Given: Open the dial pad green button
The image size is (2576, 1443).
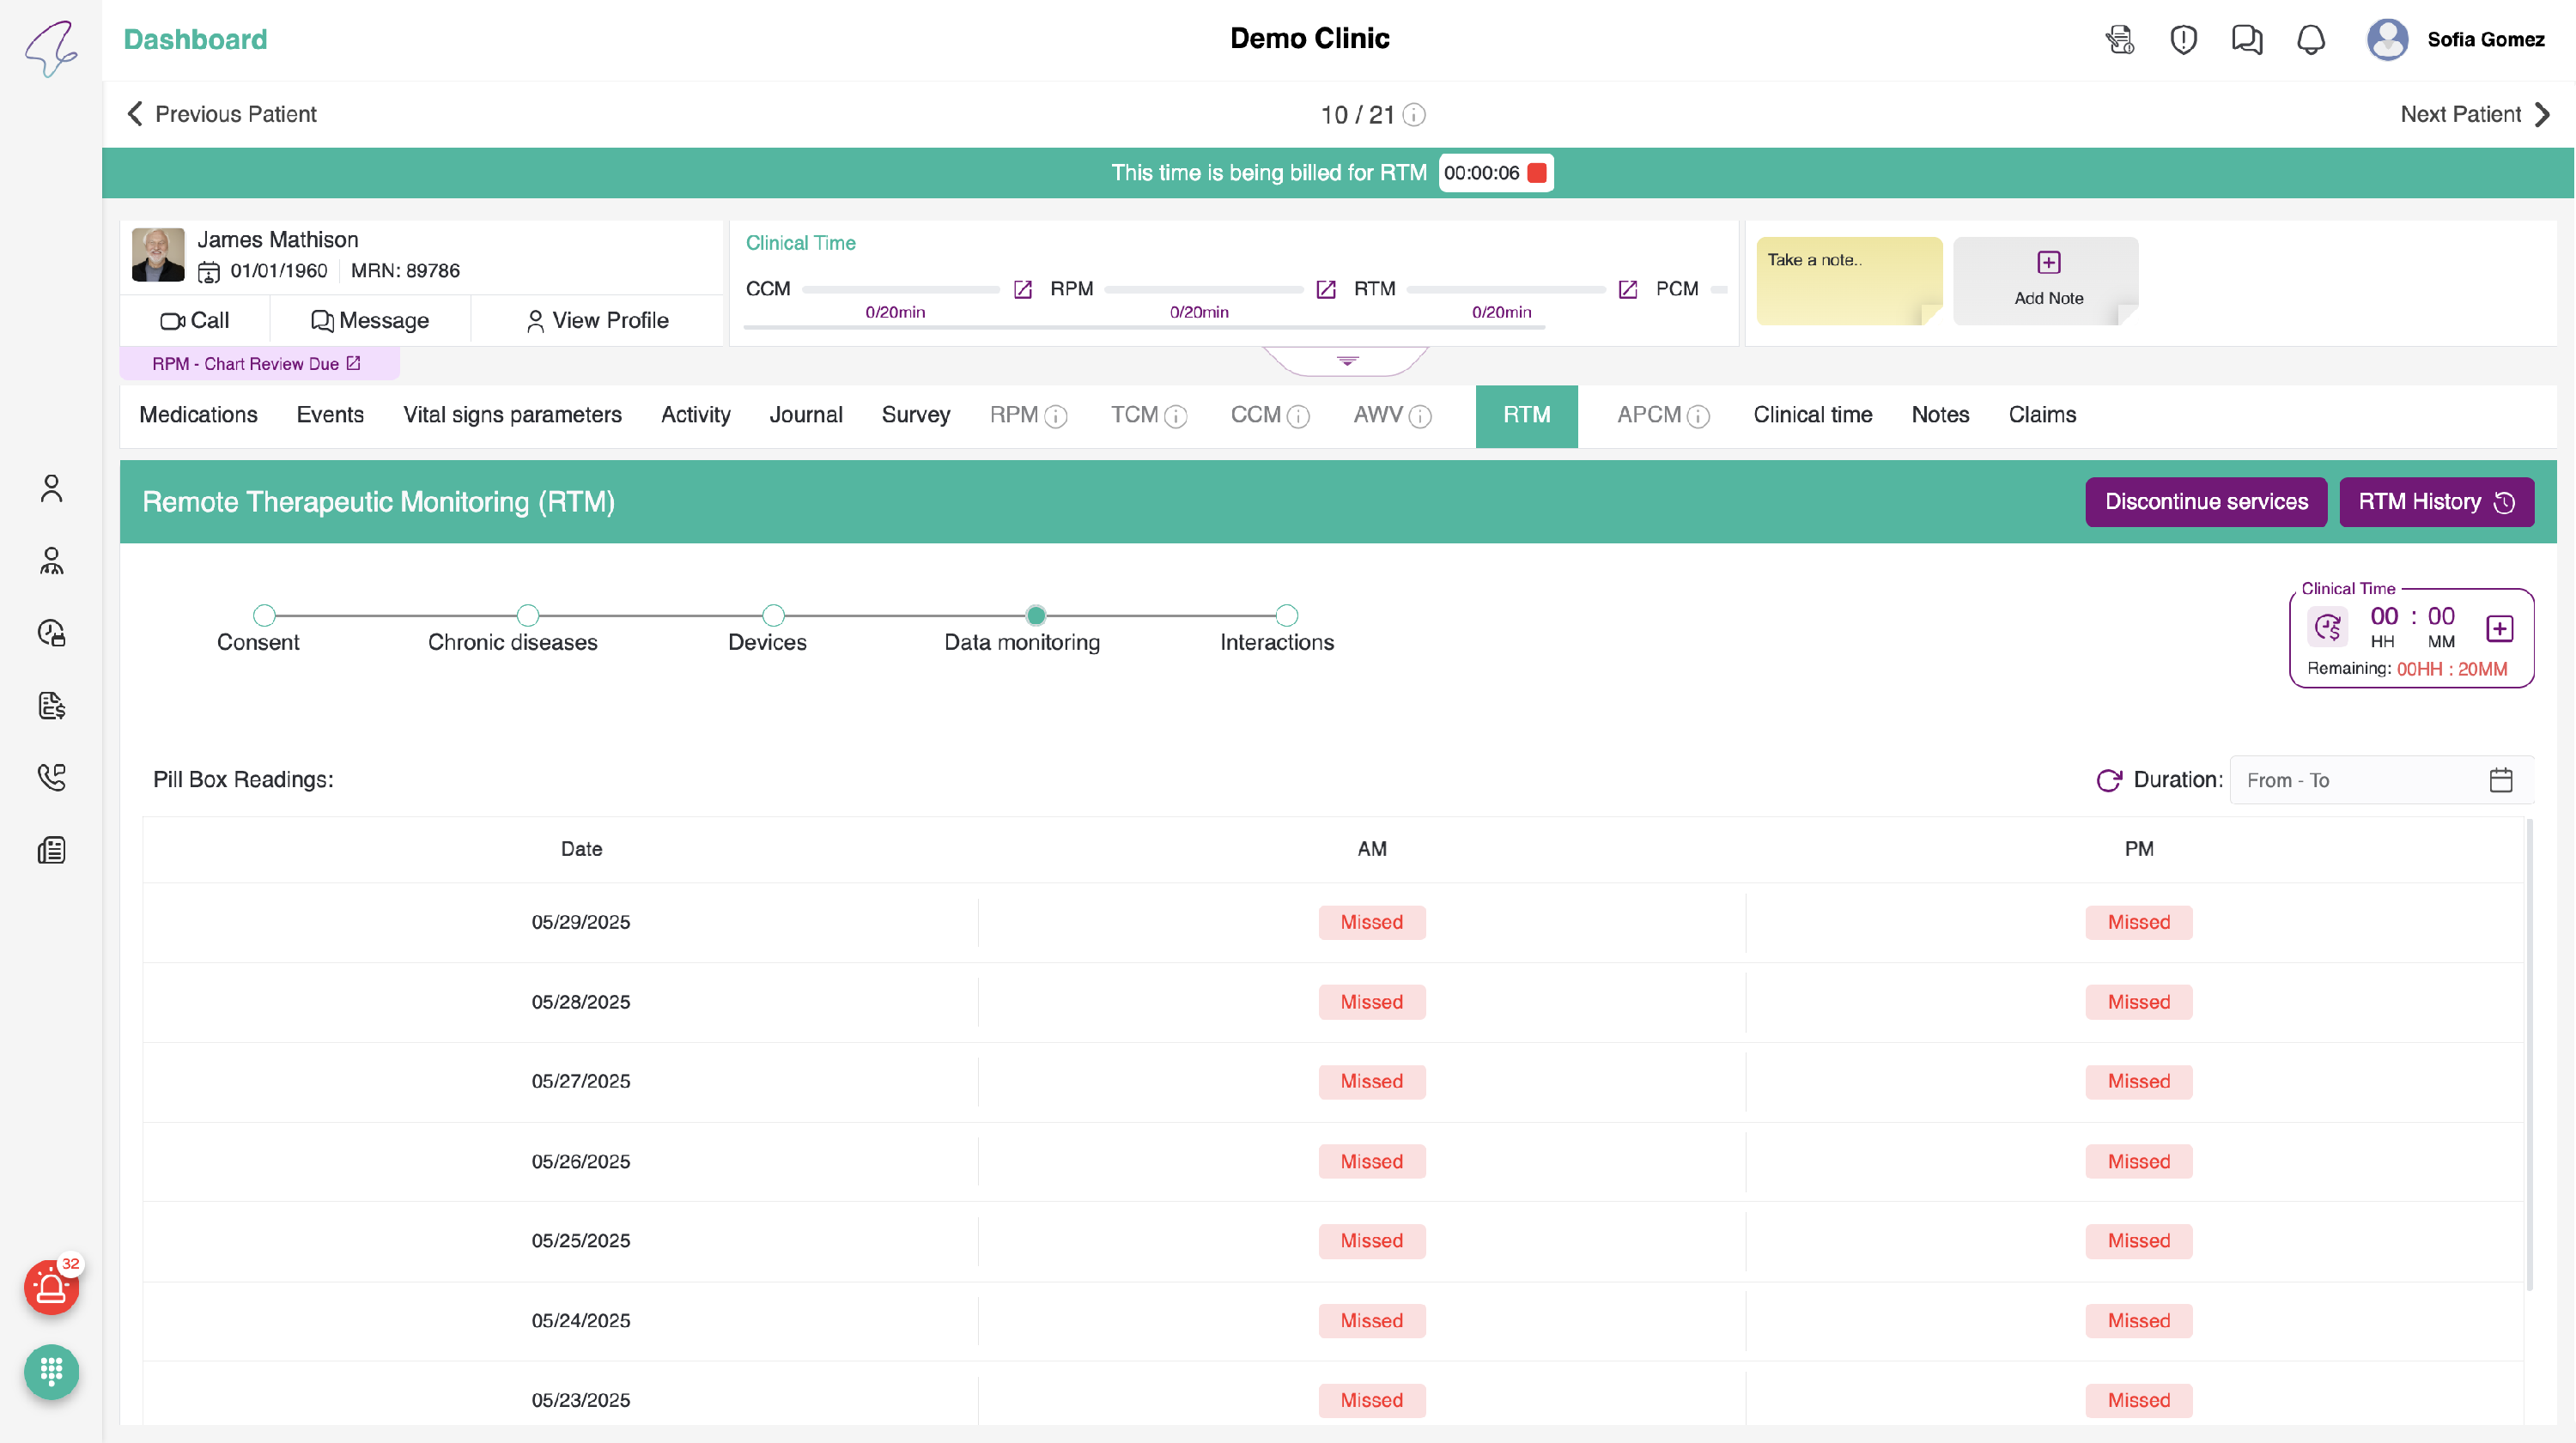Looking at the screenshot, I should [x=51, y=1371].
